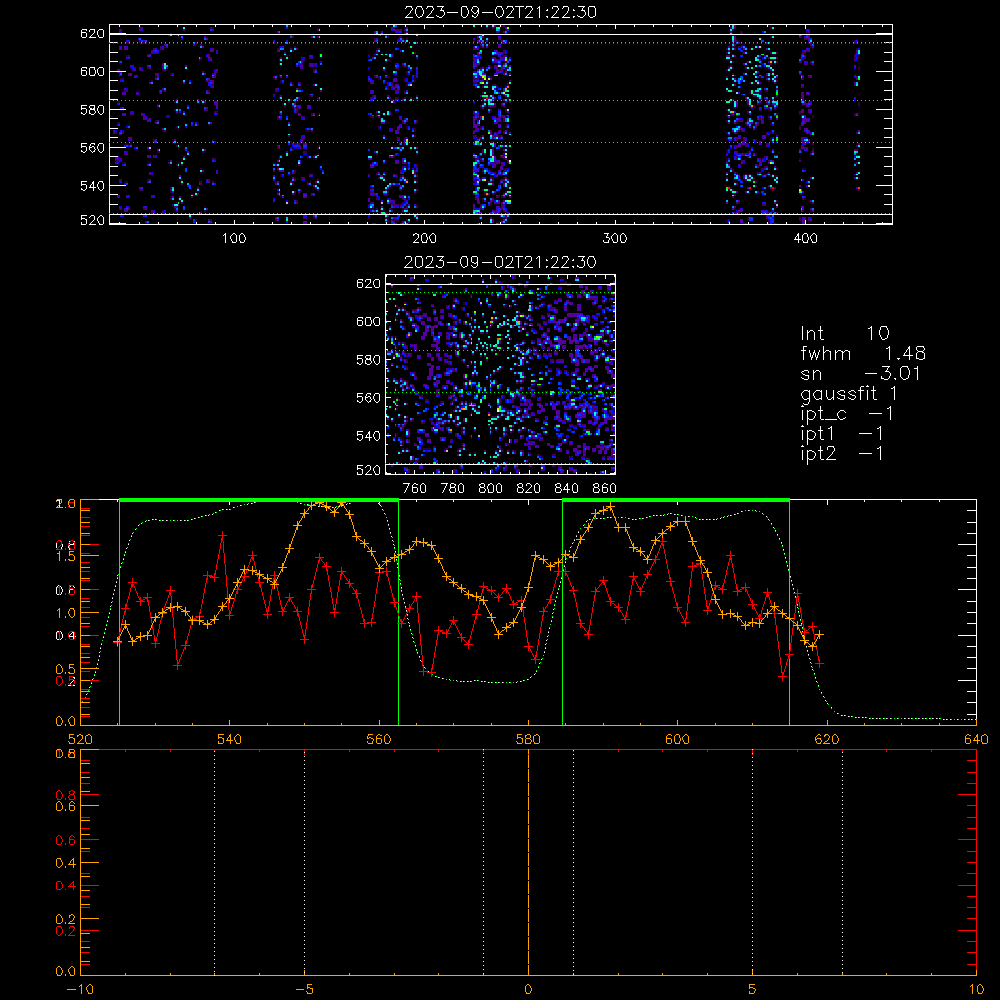Click x-axis label 200 on top plot
Screen dimensions: 1000x1000
pyautogui.click(x=424, y=239)
